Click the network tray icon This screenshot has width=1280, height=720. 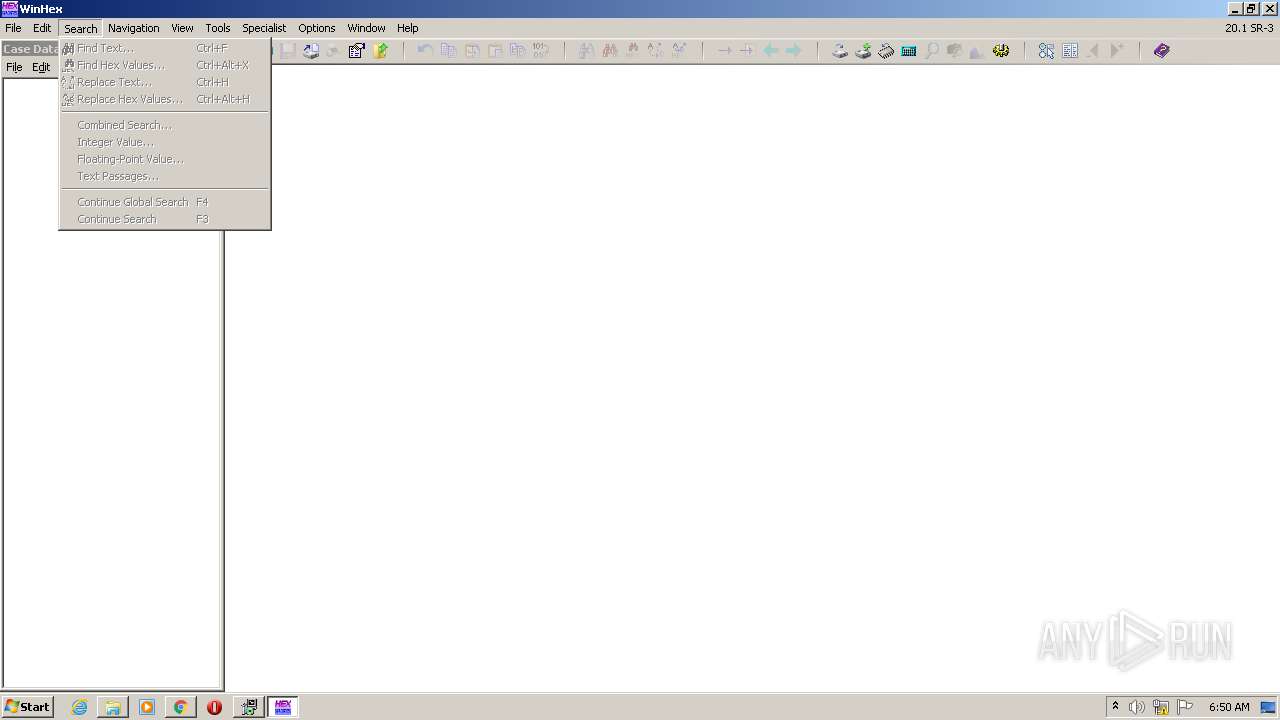pos(1161,707)
